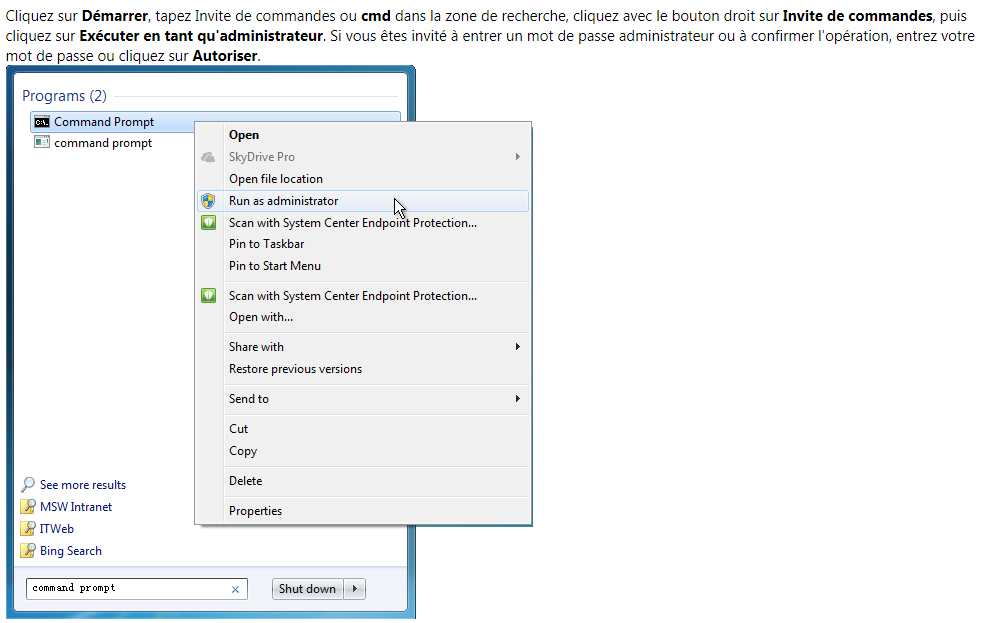Expand the Share with submenu arrow
Viewport: 1005px width, 623px height.
click(518, 347)
